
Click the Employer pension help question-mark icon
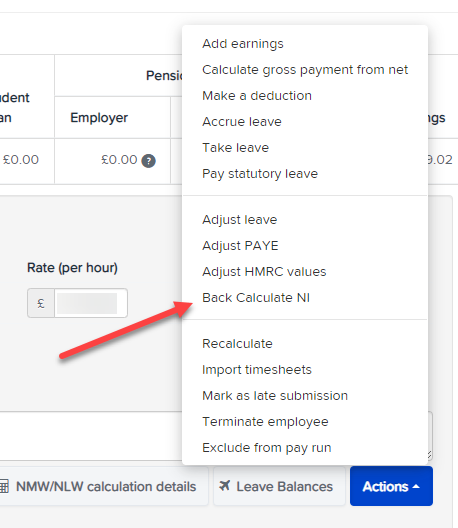[149, 161]
